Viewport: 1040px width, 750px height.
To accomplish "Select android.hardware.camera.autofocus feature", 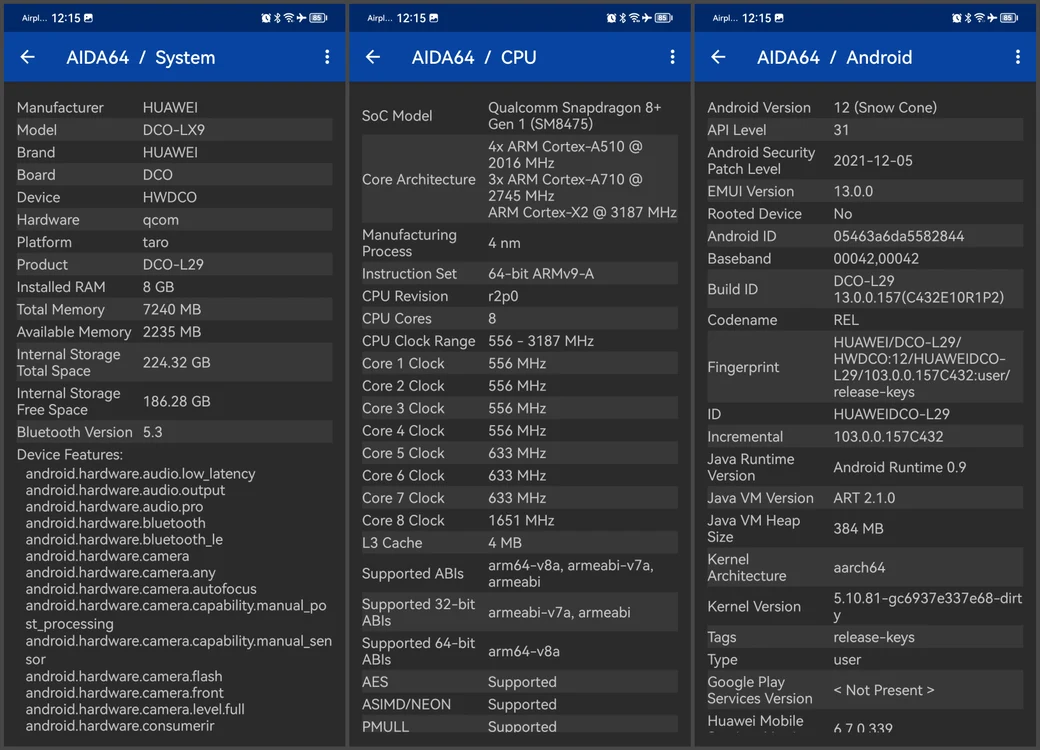I will click(141, 589).
